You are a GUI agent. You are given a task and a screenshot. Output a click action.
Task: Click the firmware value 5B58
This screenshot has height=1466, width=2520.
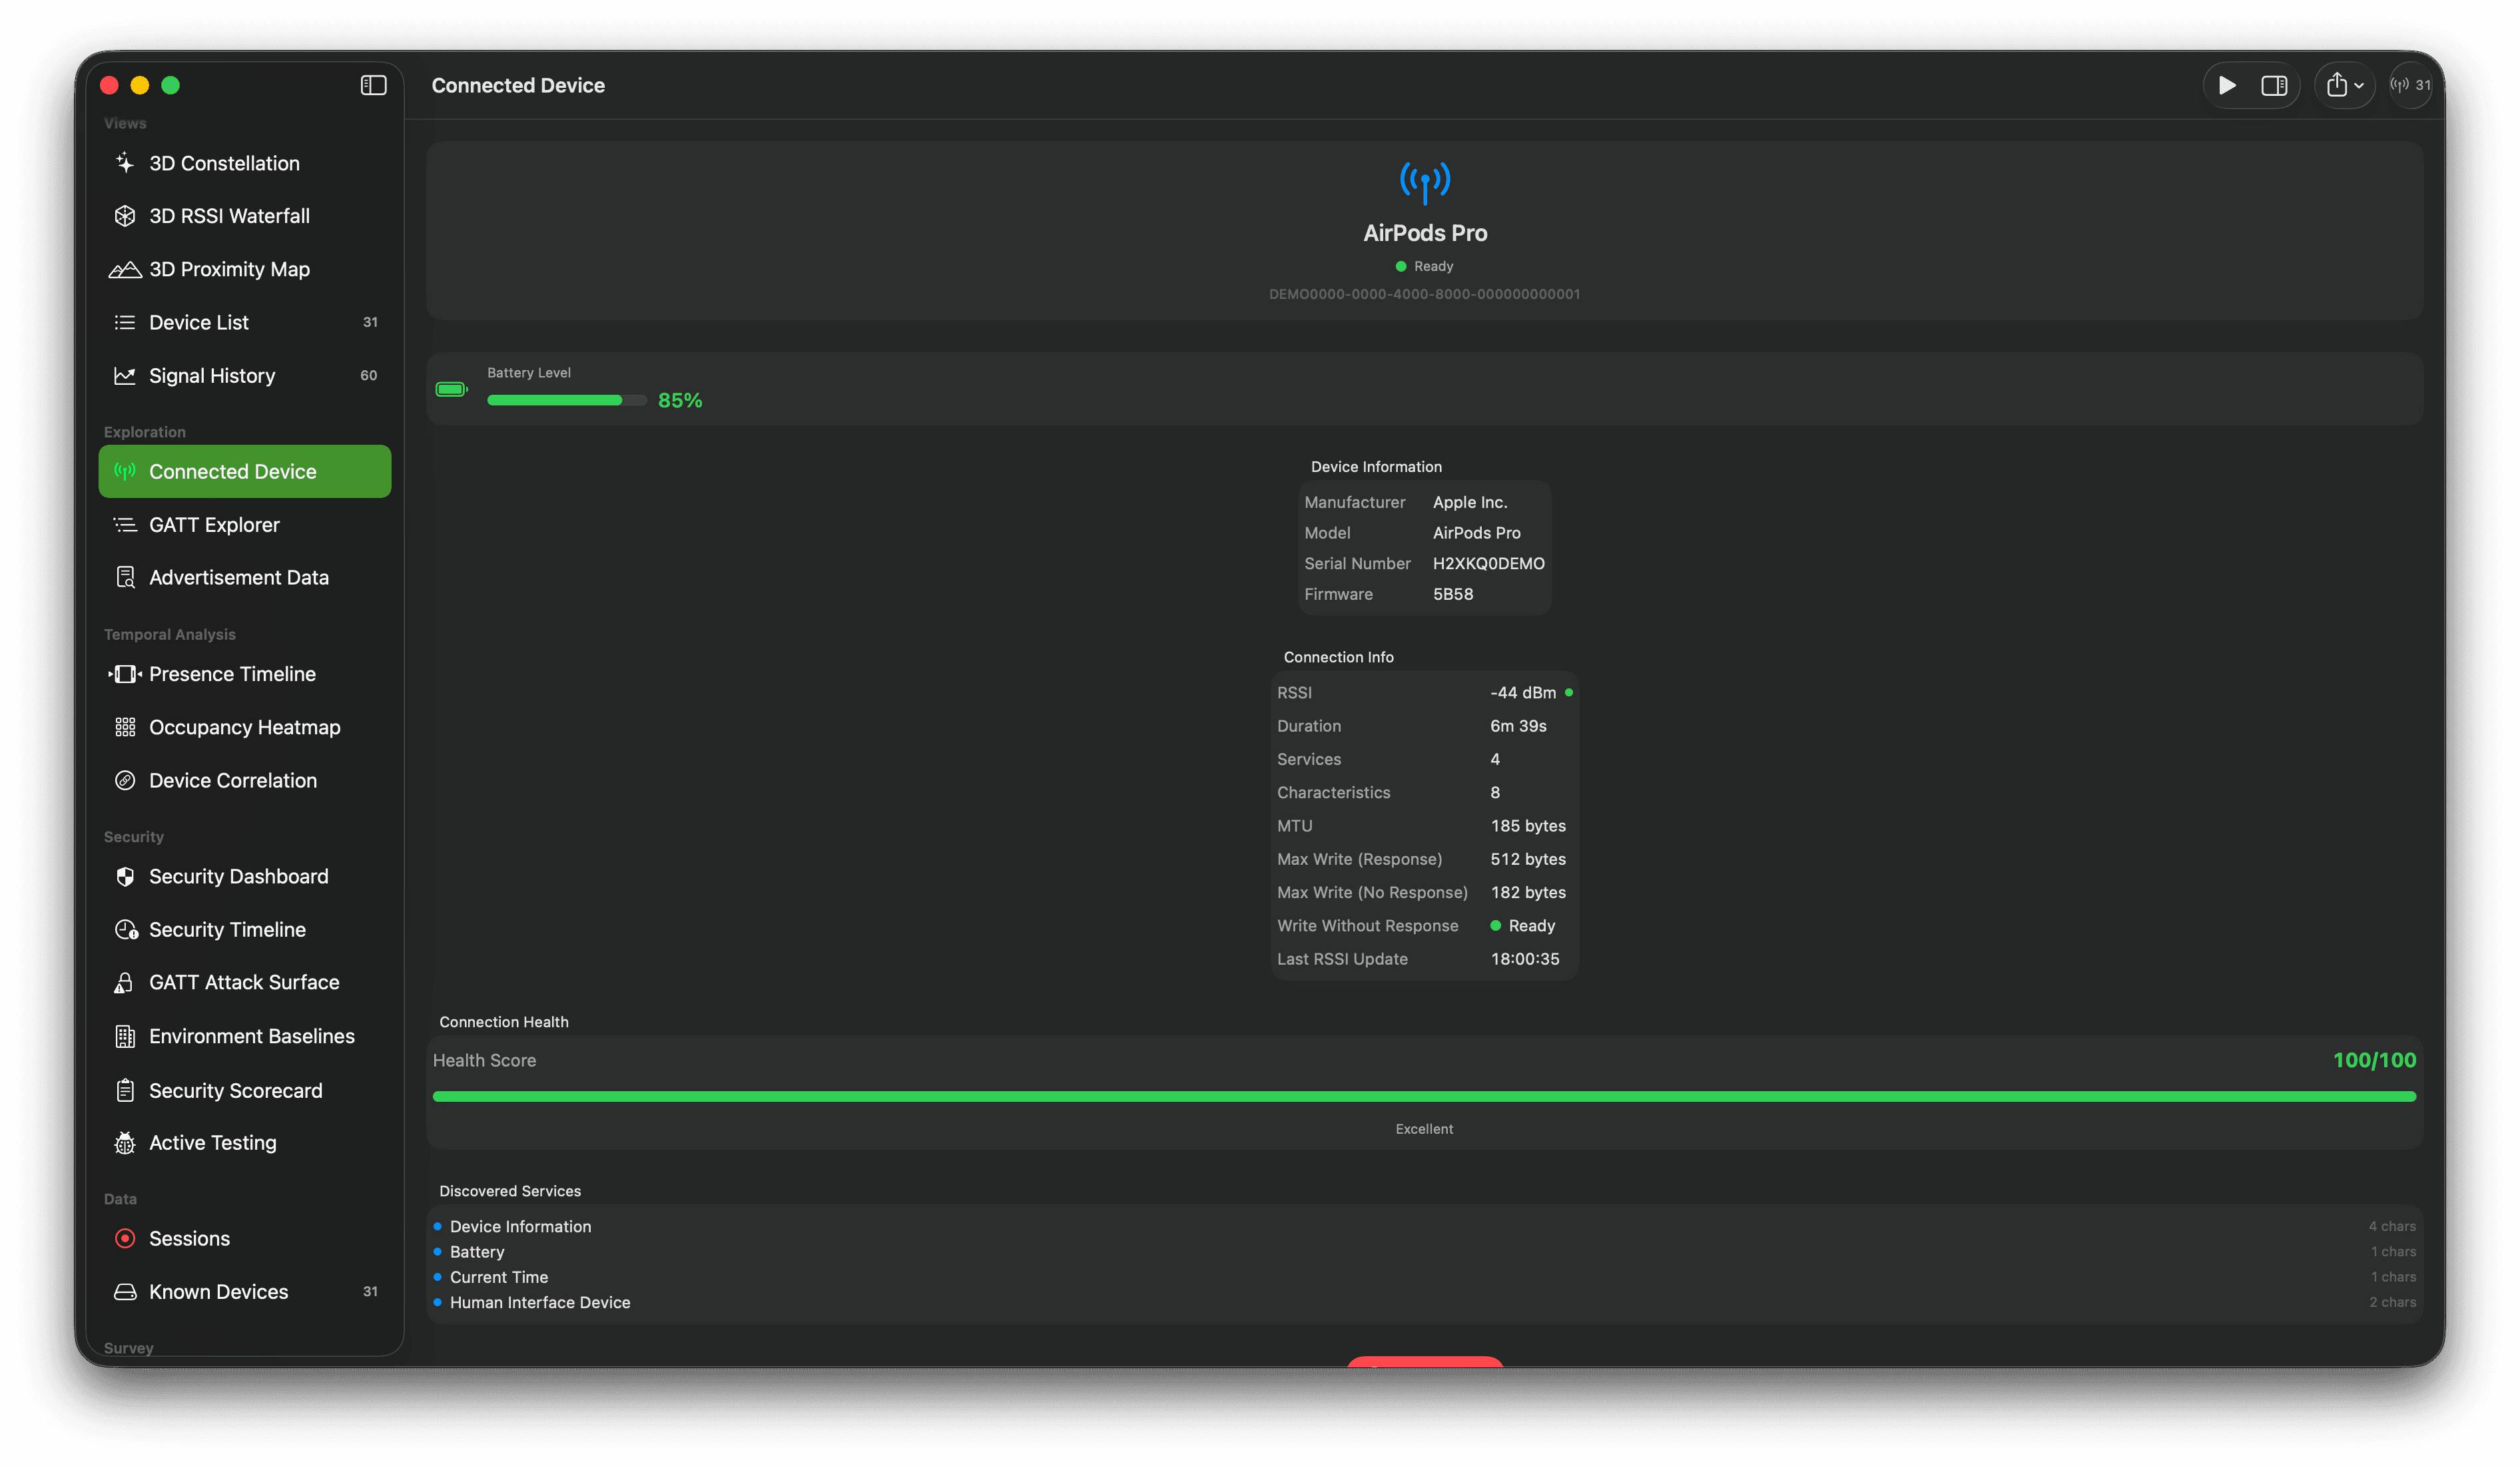click(1452, 594)
